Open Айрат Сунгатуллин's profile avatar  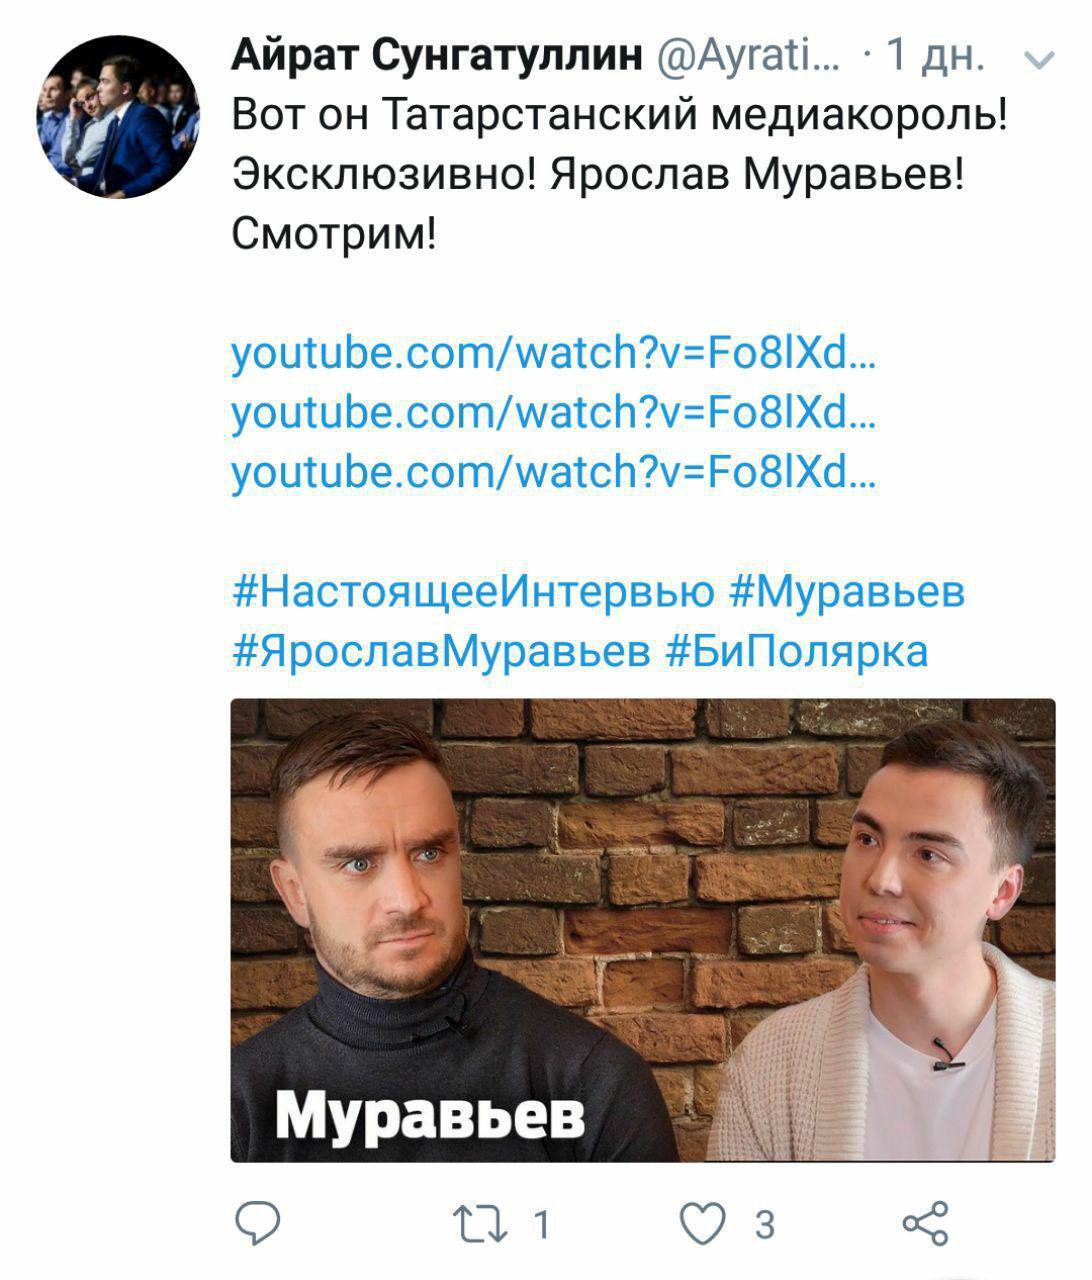[117, 116]
